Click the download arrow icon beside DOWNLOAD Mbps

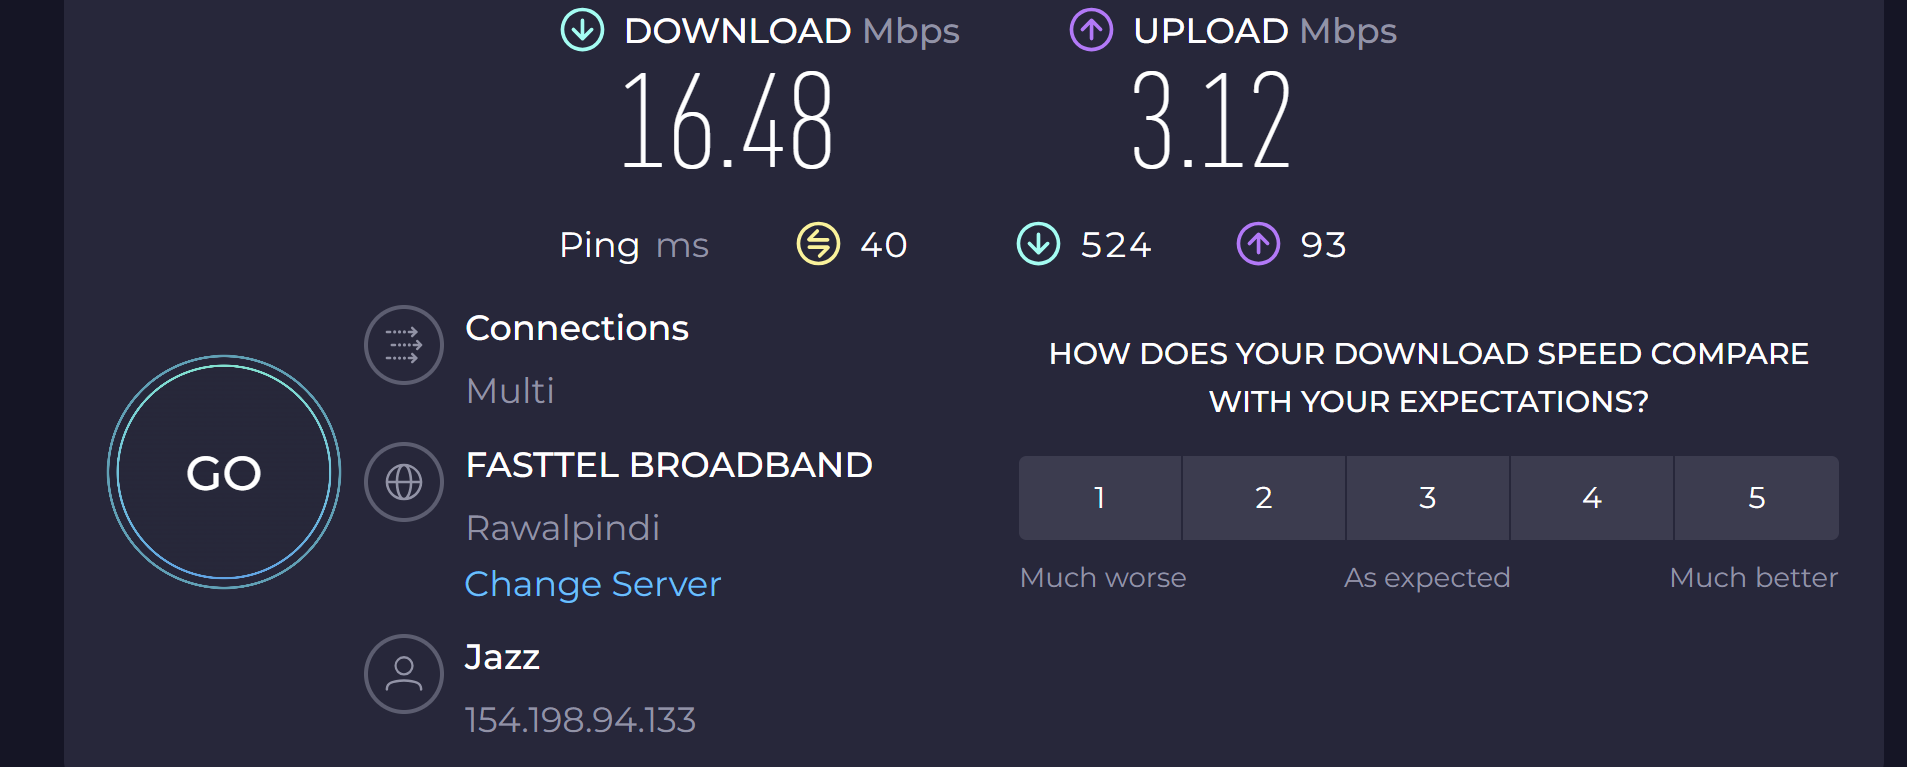(582, 30)
